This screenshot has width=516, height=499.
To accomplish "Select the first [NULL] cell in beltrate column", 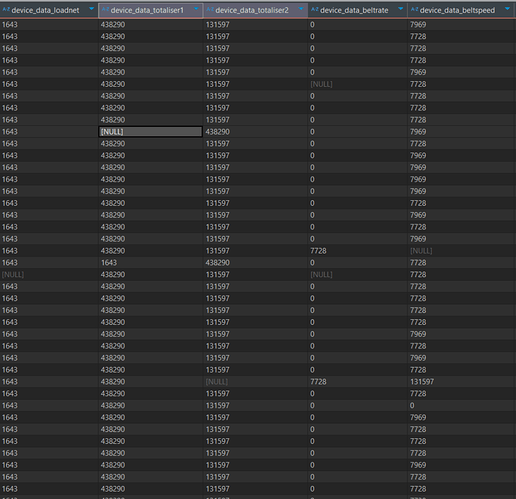I will [x=321, y=84].
